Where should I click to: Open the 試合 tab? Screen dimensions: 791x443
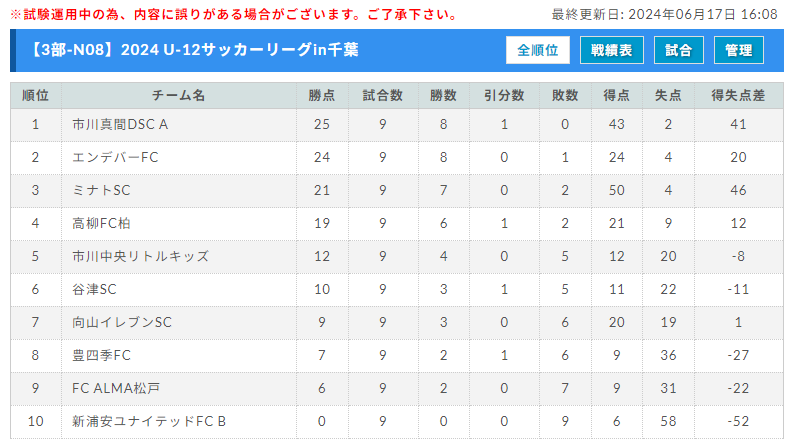point(679,50)
